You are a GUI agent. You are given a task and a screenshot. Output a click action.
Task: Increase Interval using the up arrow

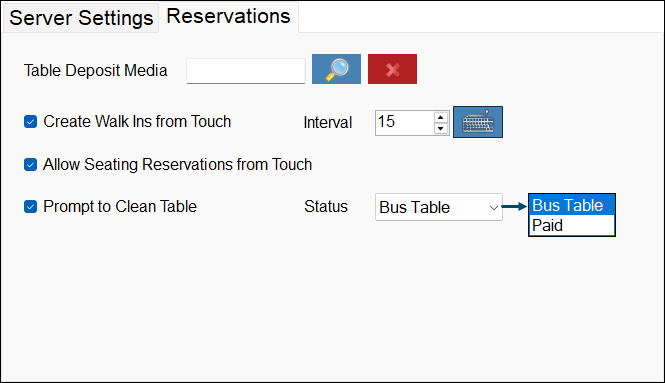441,117
